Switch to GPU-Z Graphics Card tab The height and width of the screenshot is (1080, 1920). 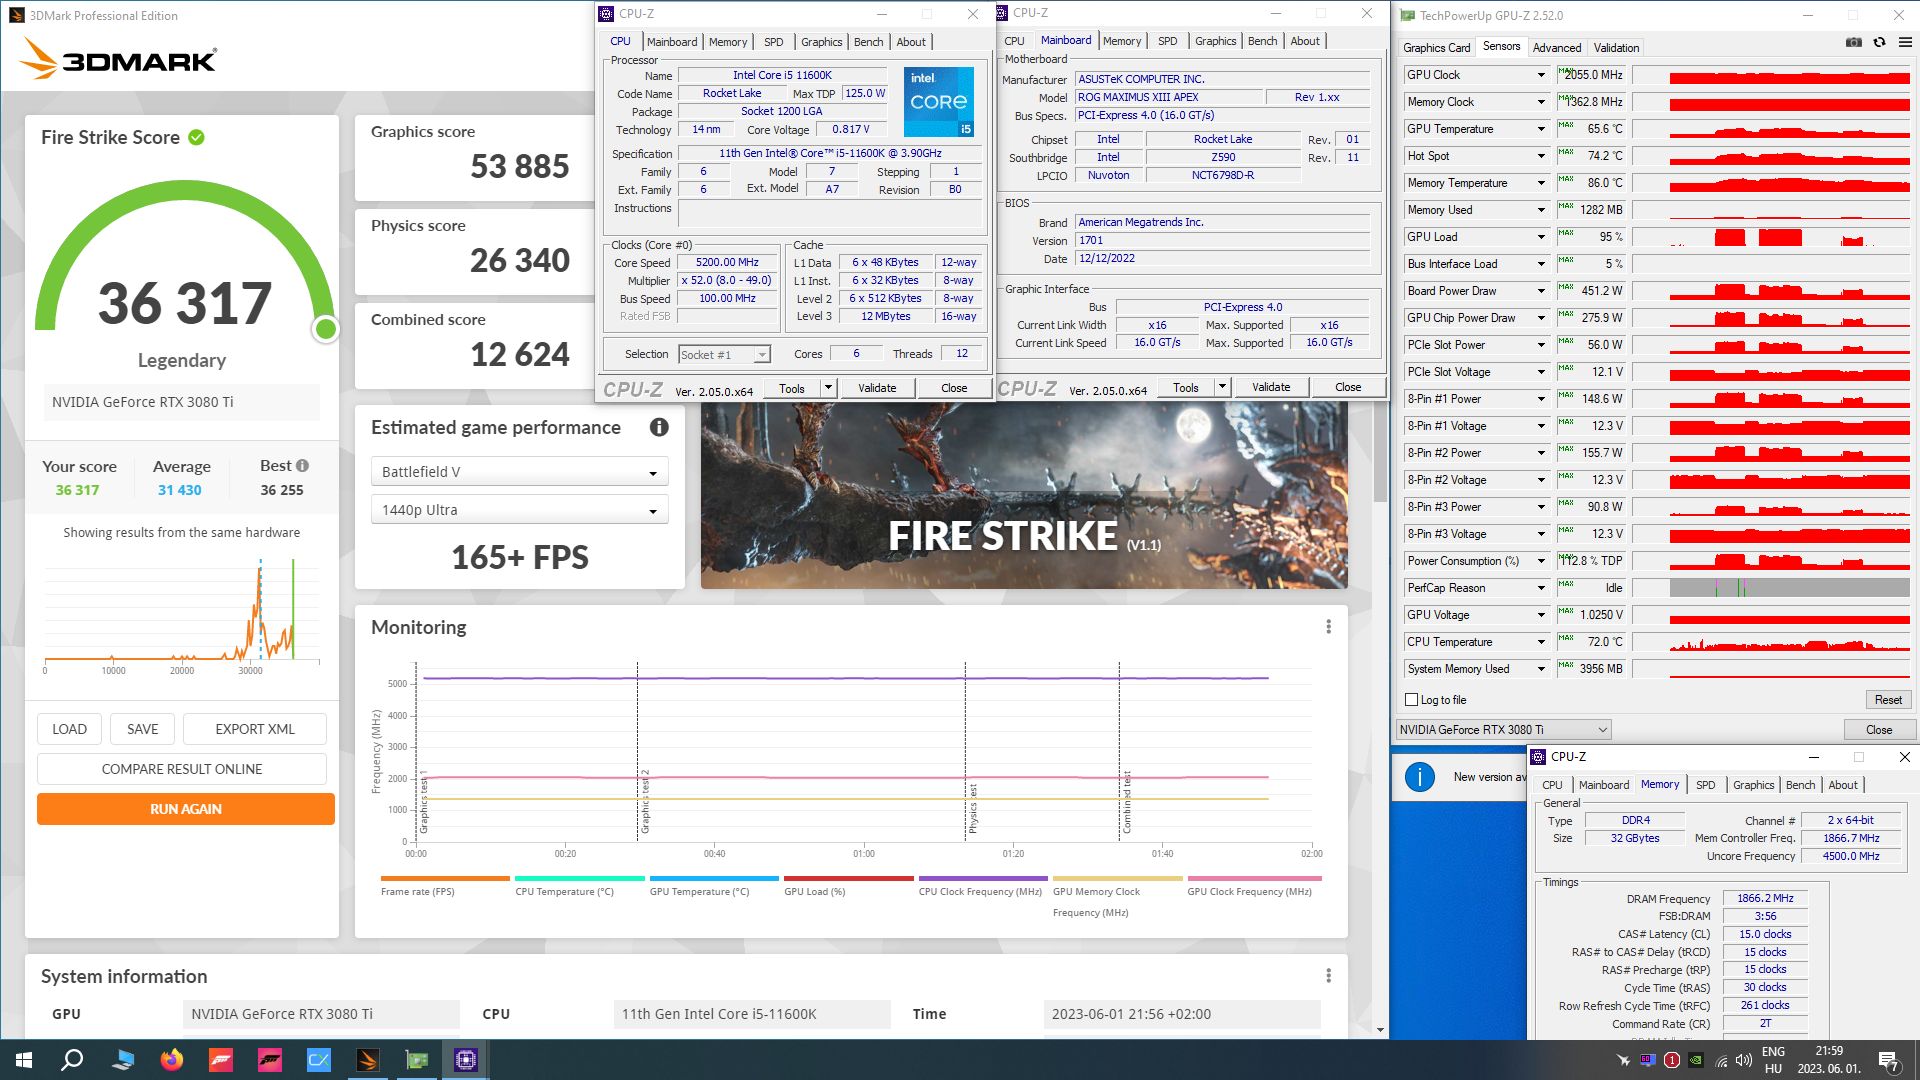(1436, 48)
